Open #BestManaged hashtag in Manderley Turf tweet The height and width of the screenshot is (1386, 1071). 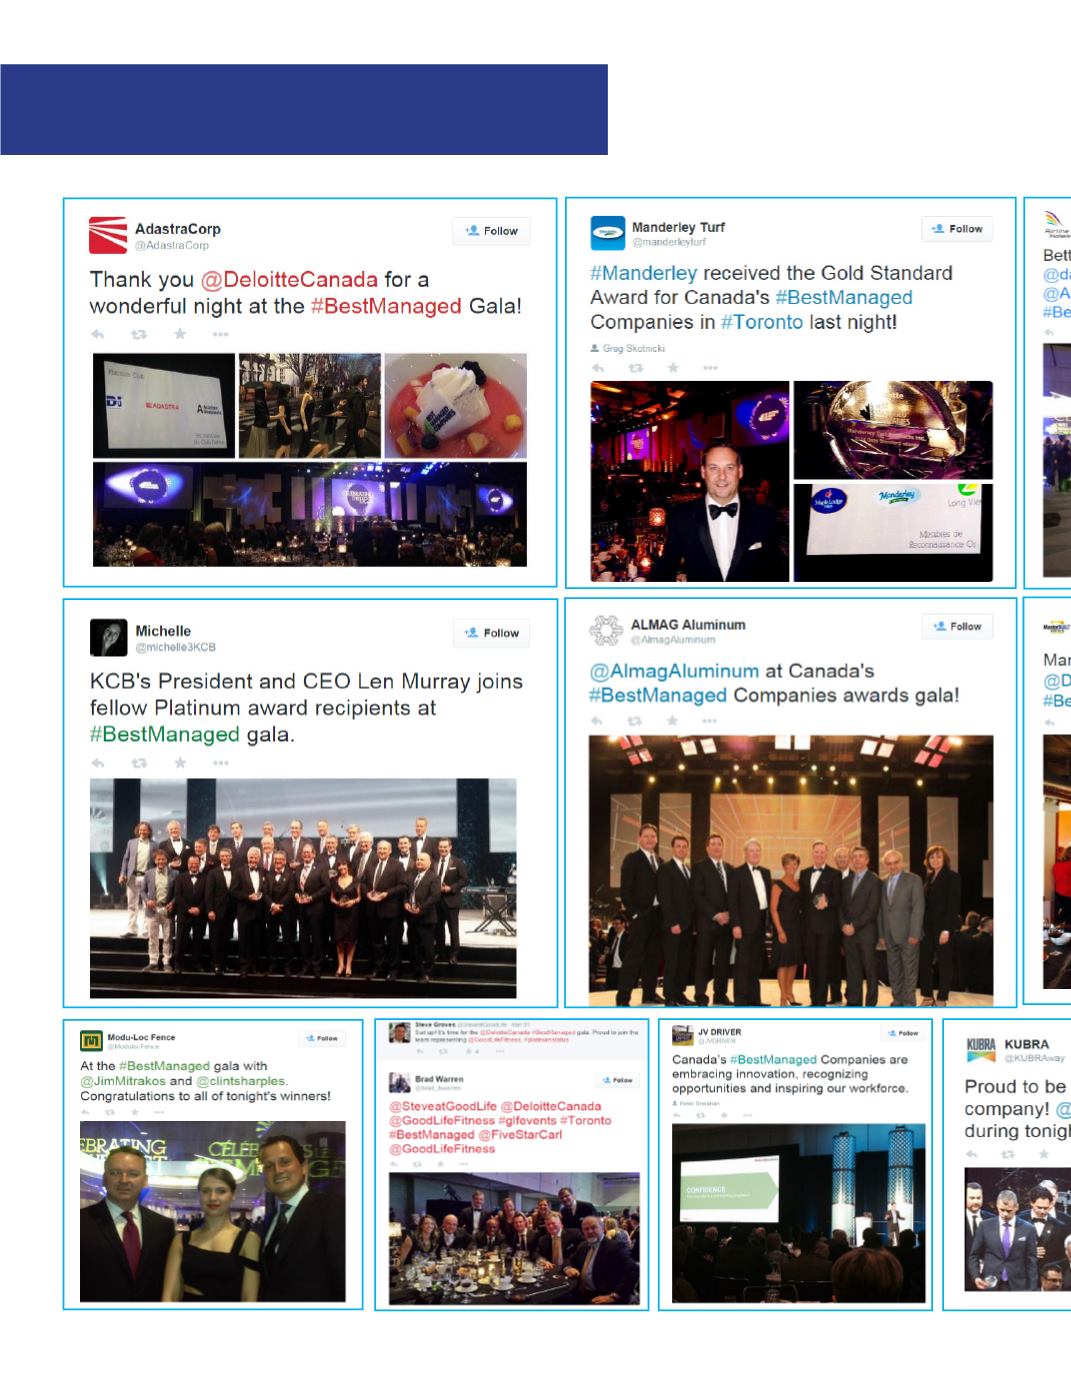(x=844, y=297)
